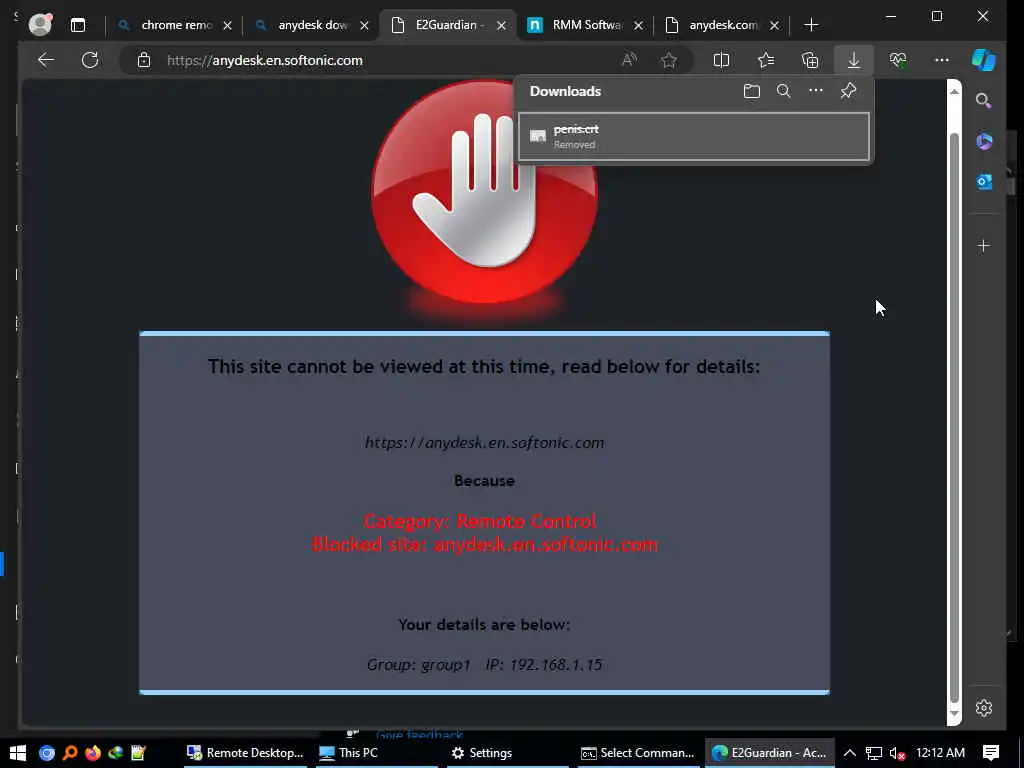
Task: Click 'Blocked site' red text line
Action: point(485,545)
